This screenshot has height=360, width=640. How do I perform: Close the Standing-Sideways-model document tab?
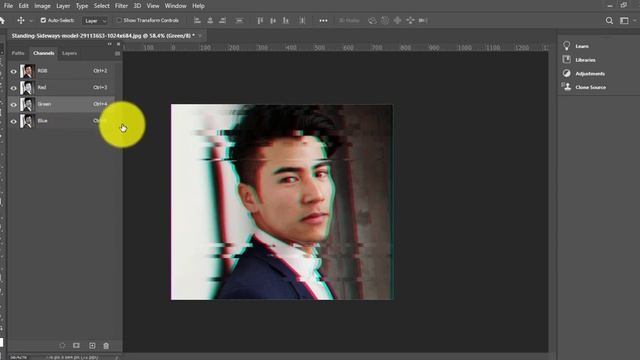tap(200, 36)
